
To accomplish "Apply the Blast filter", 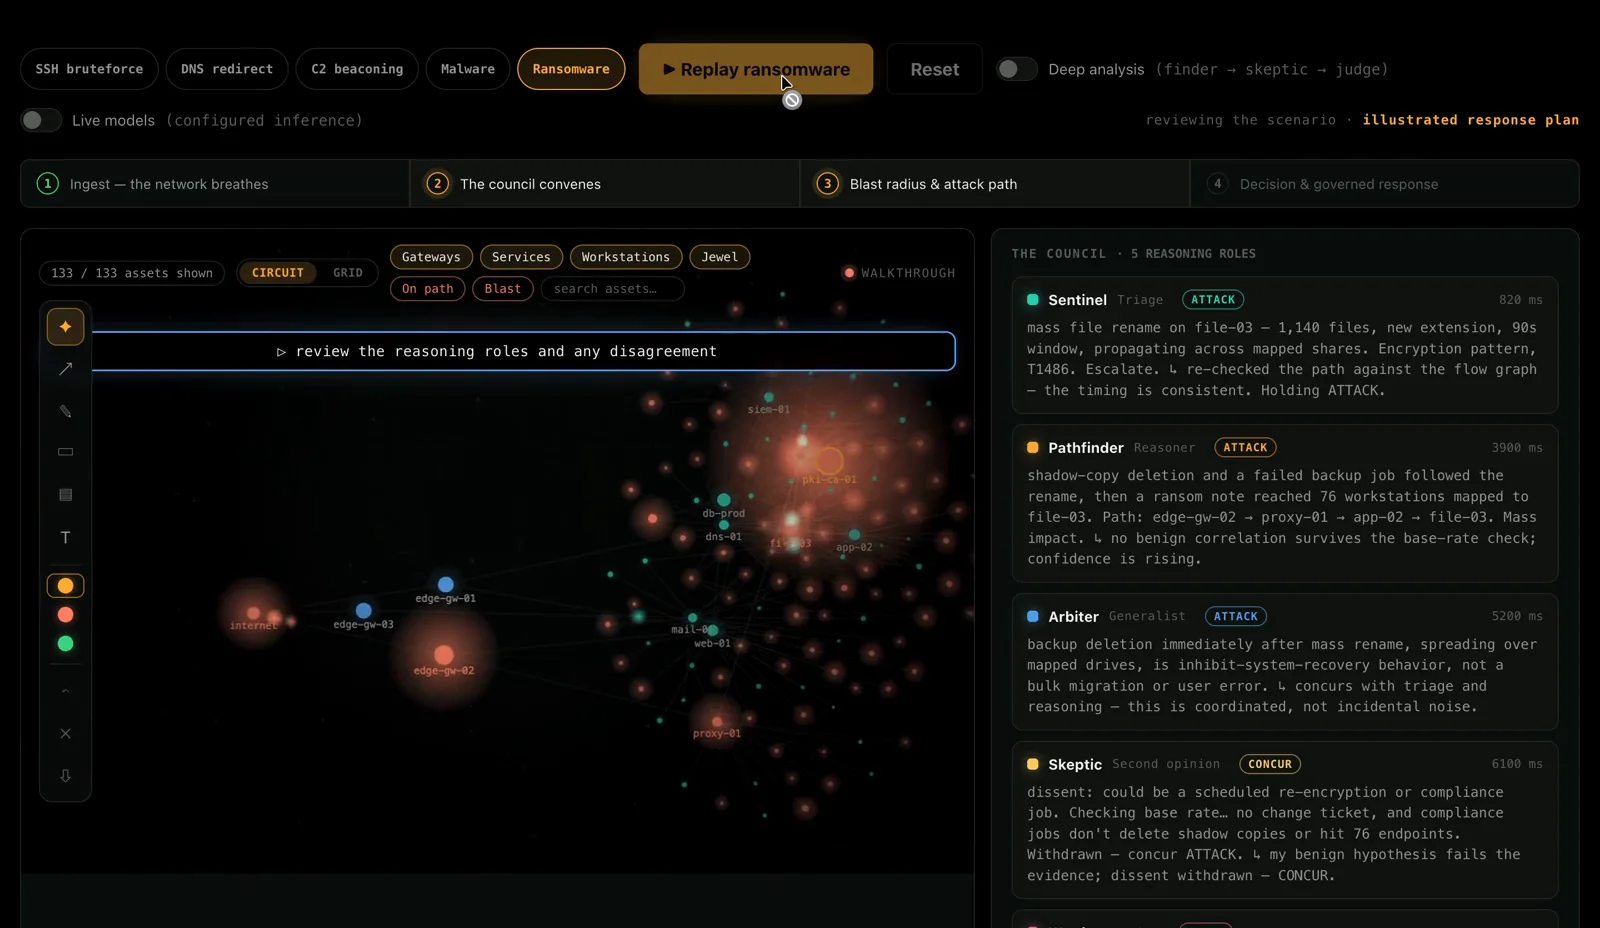I will click(x=503, y=289).
